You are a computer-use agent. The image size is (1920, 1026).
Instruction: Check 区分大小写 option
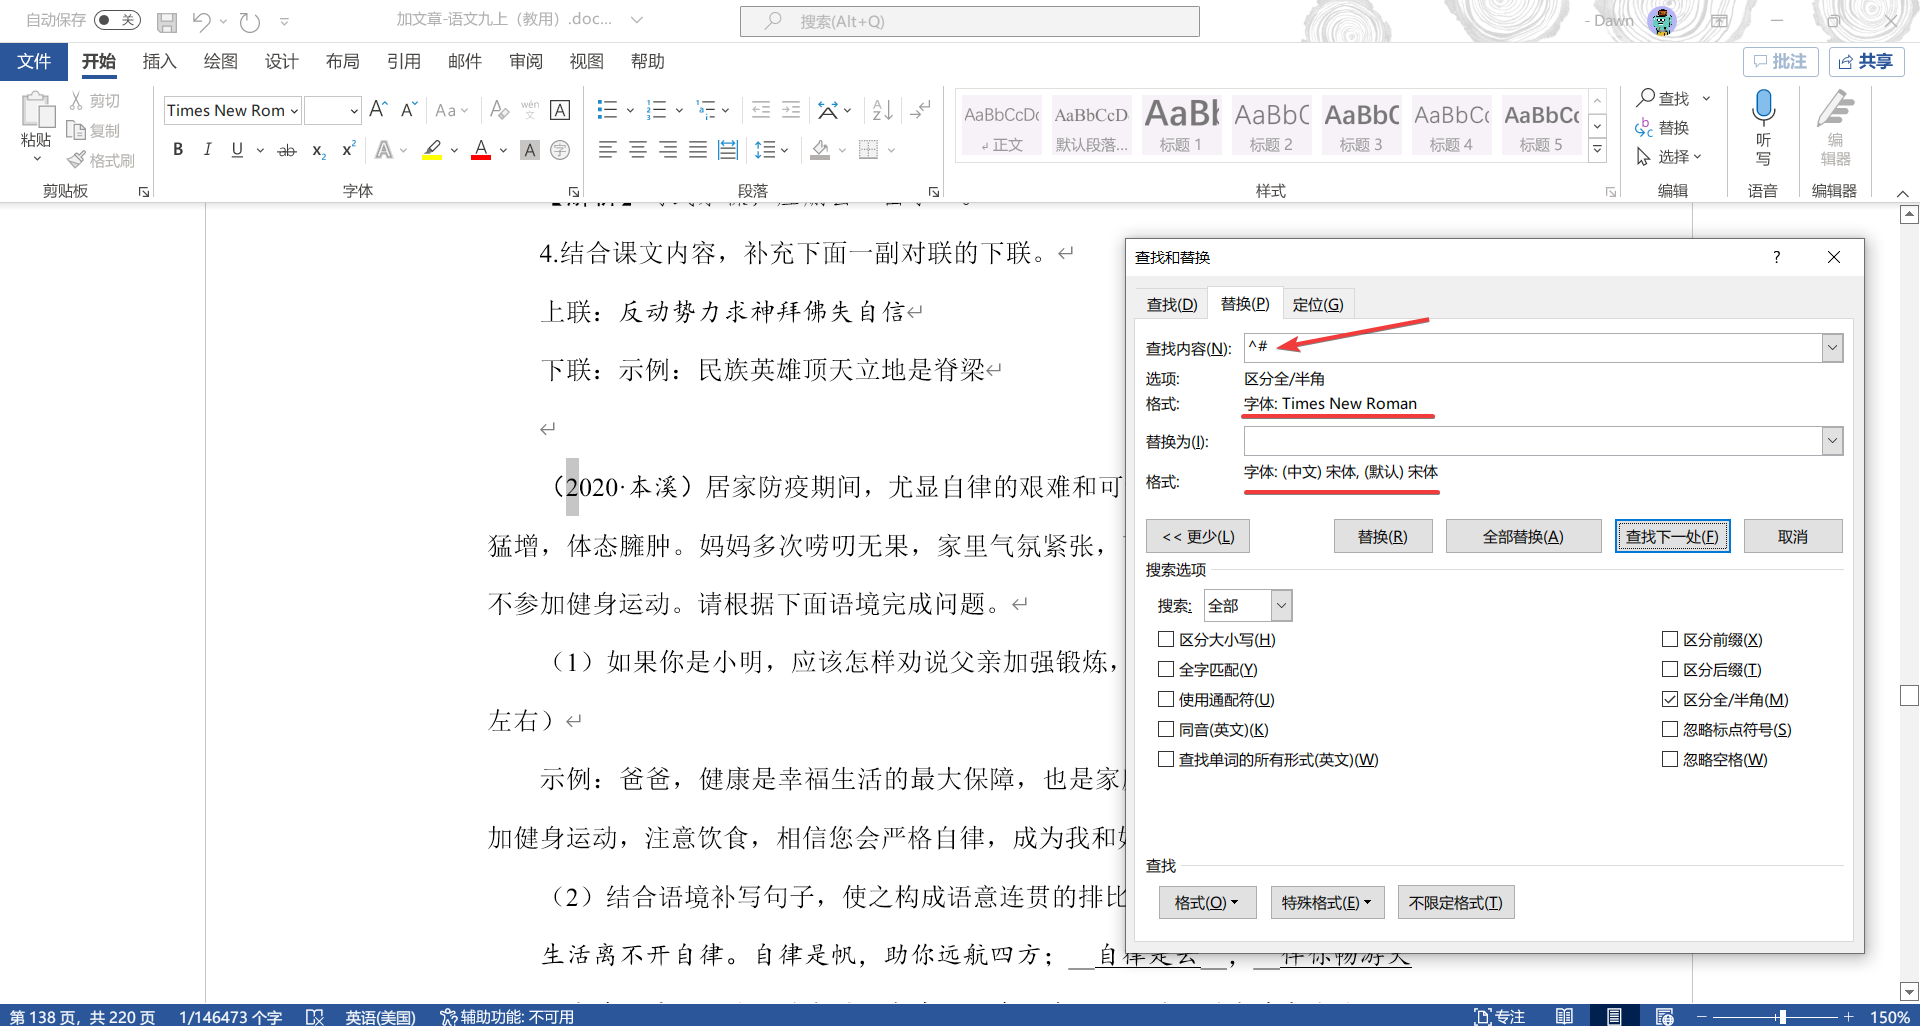click(x=1166, y=639)
